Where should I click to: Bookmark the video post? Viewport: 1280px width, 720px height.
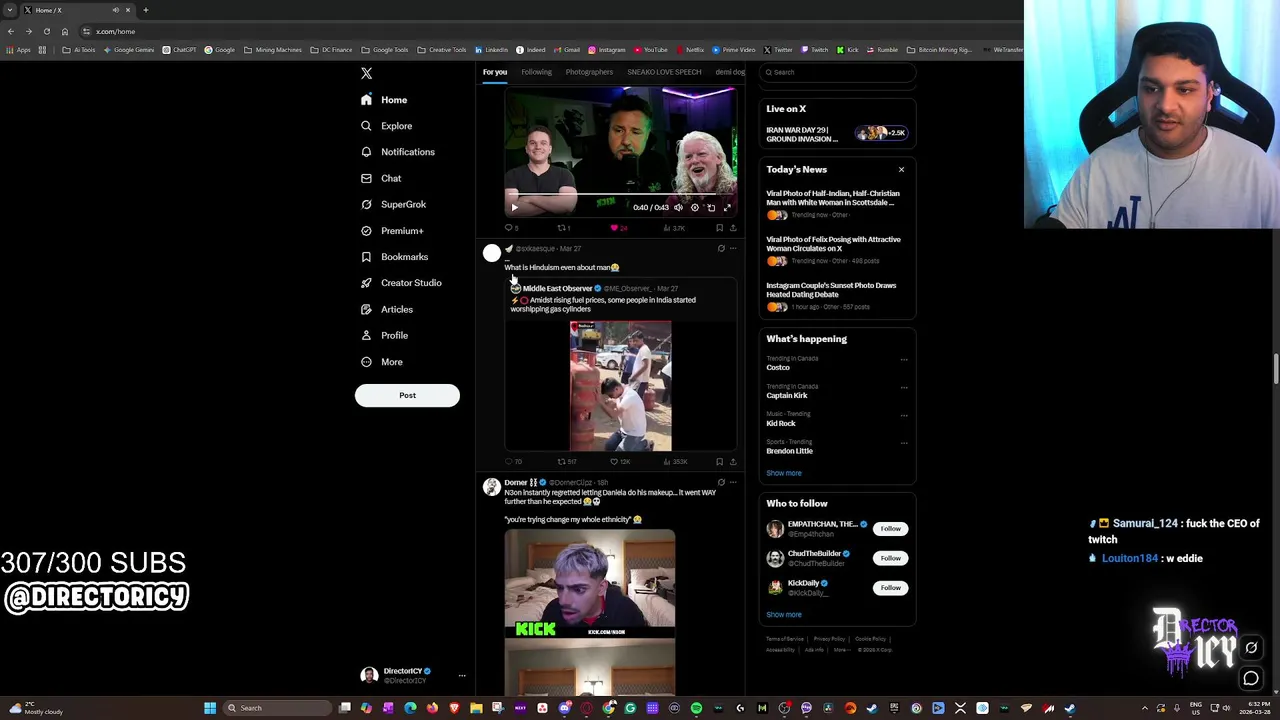(x=719, y=228)
